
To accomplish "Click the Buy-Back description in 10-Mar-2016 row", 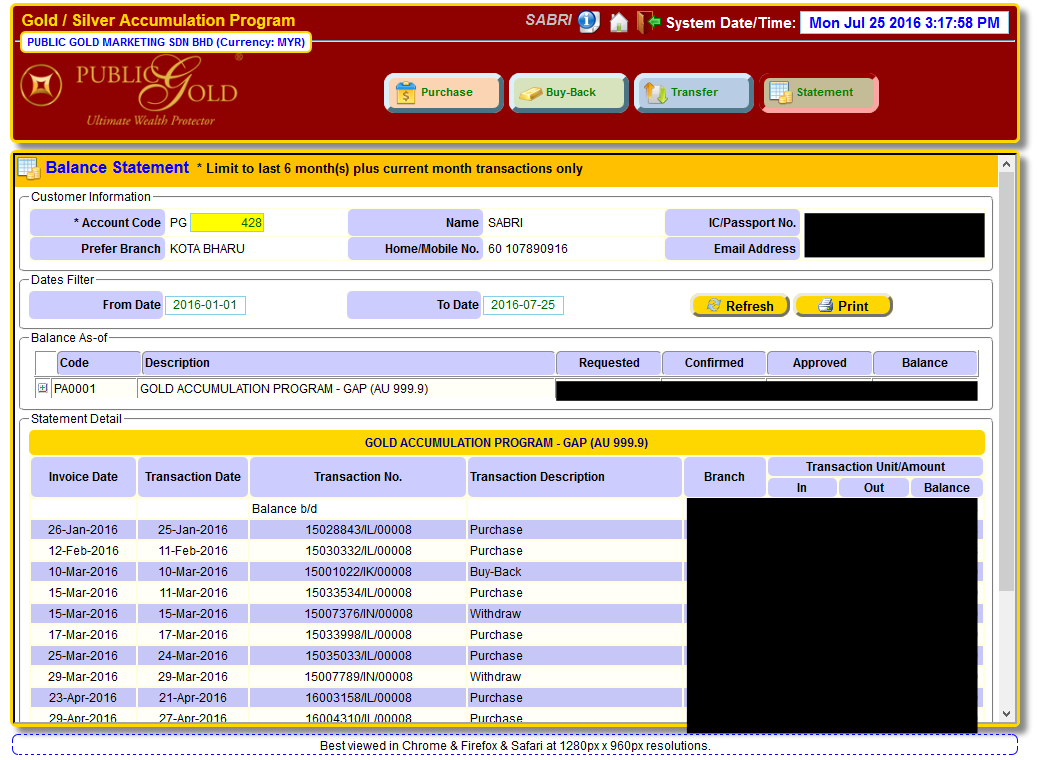I will click(495, 572).
